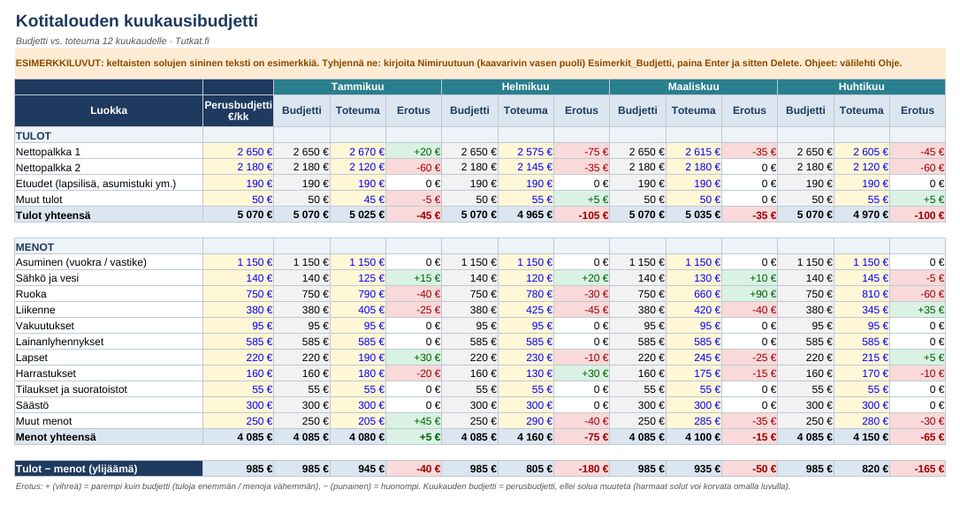Click Liikenne Helmikuu Toteuma 425 €

pos(526,310)
